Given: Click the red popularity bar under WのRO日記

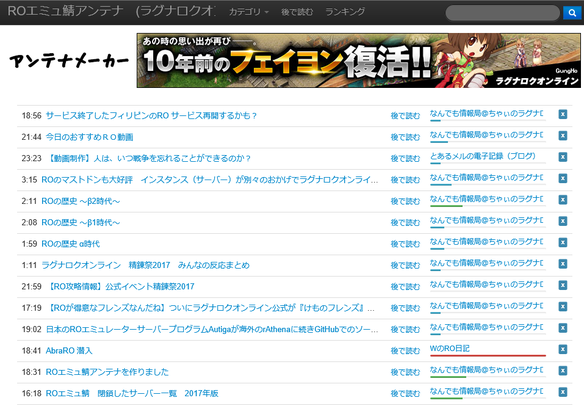Looking at the screenshot, I should tap(488, 356).
